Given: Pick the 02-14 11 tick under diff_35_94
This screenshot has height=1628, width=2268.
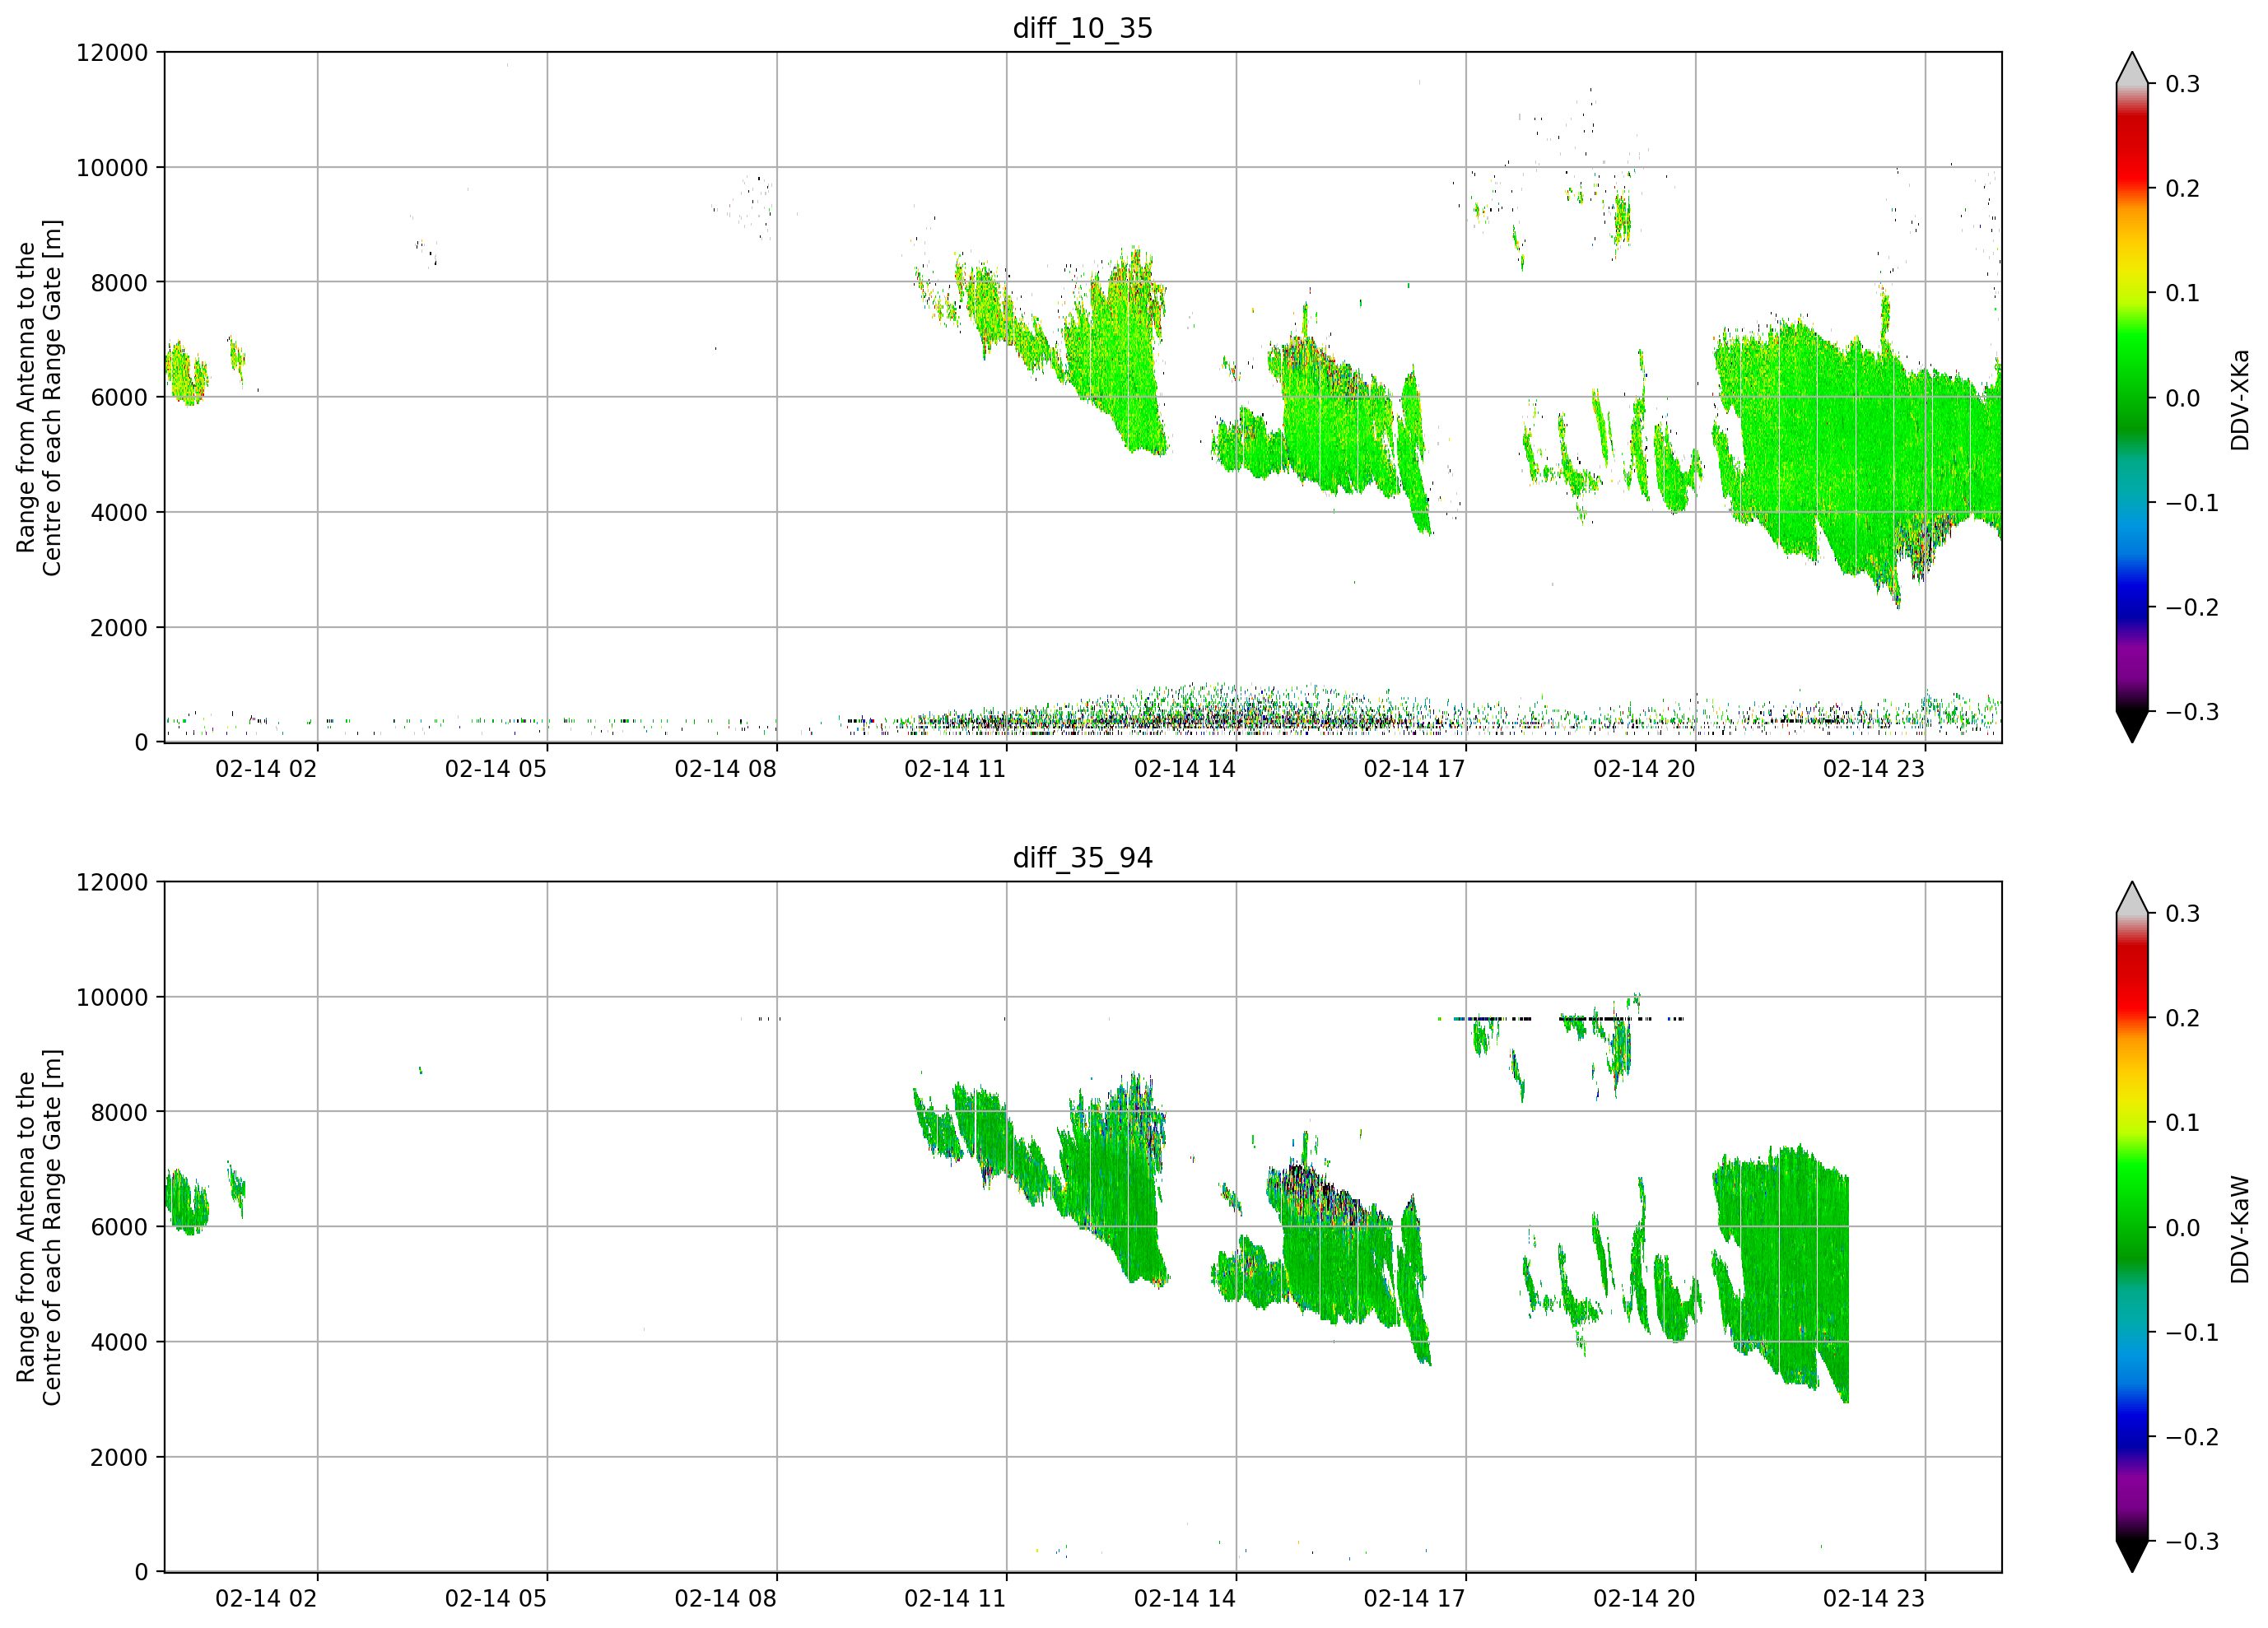Looking at the screenshot, I should [x=955, y=1598].
